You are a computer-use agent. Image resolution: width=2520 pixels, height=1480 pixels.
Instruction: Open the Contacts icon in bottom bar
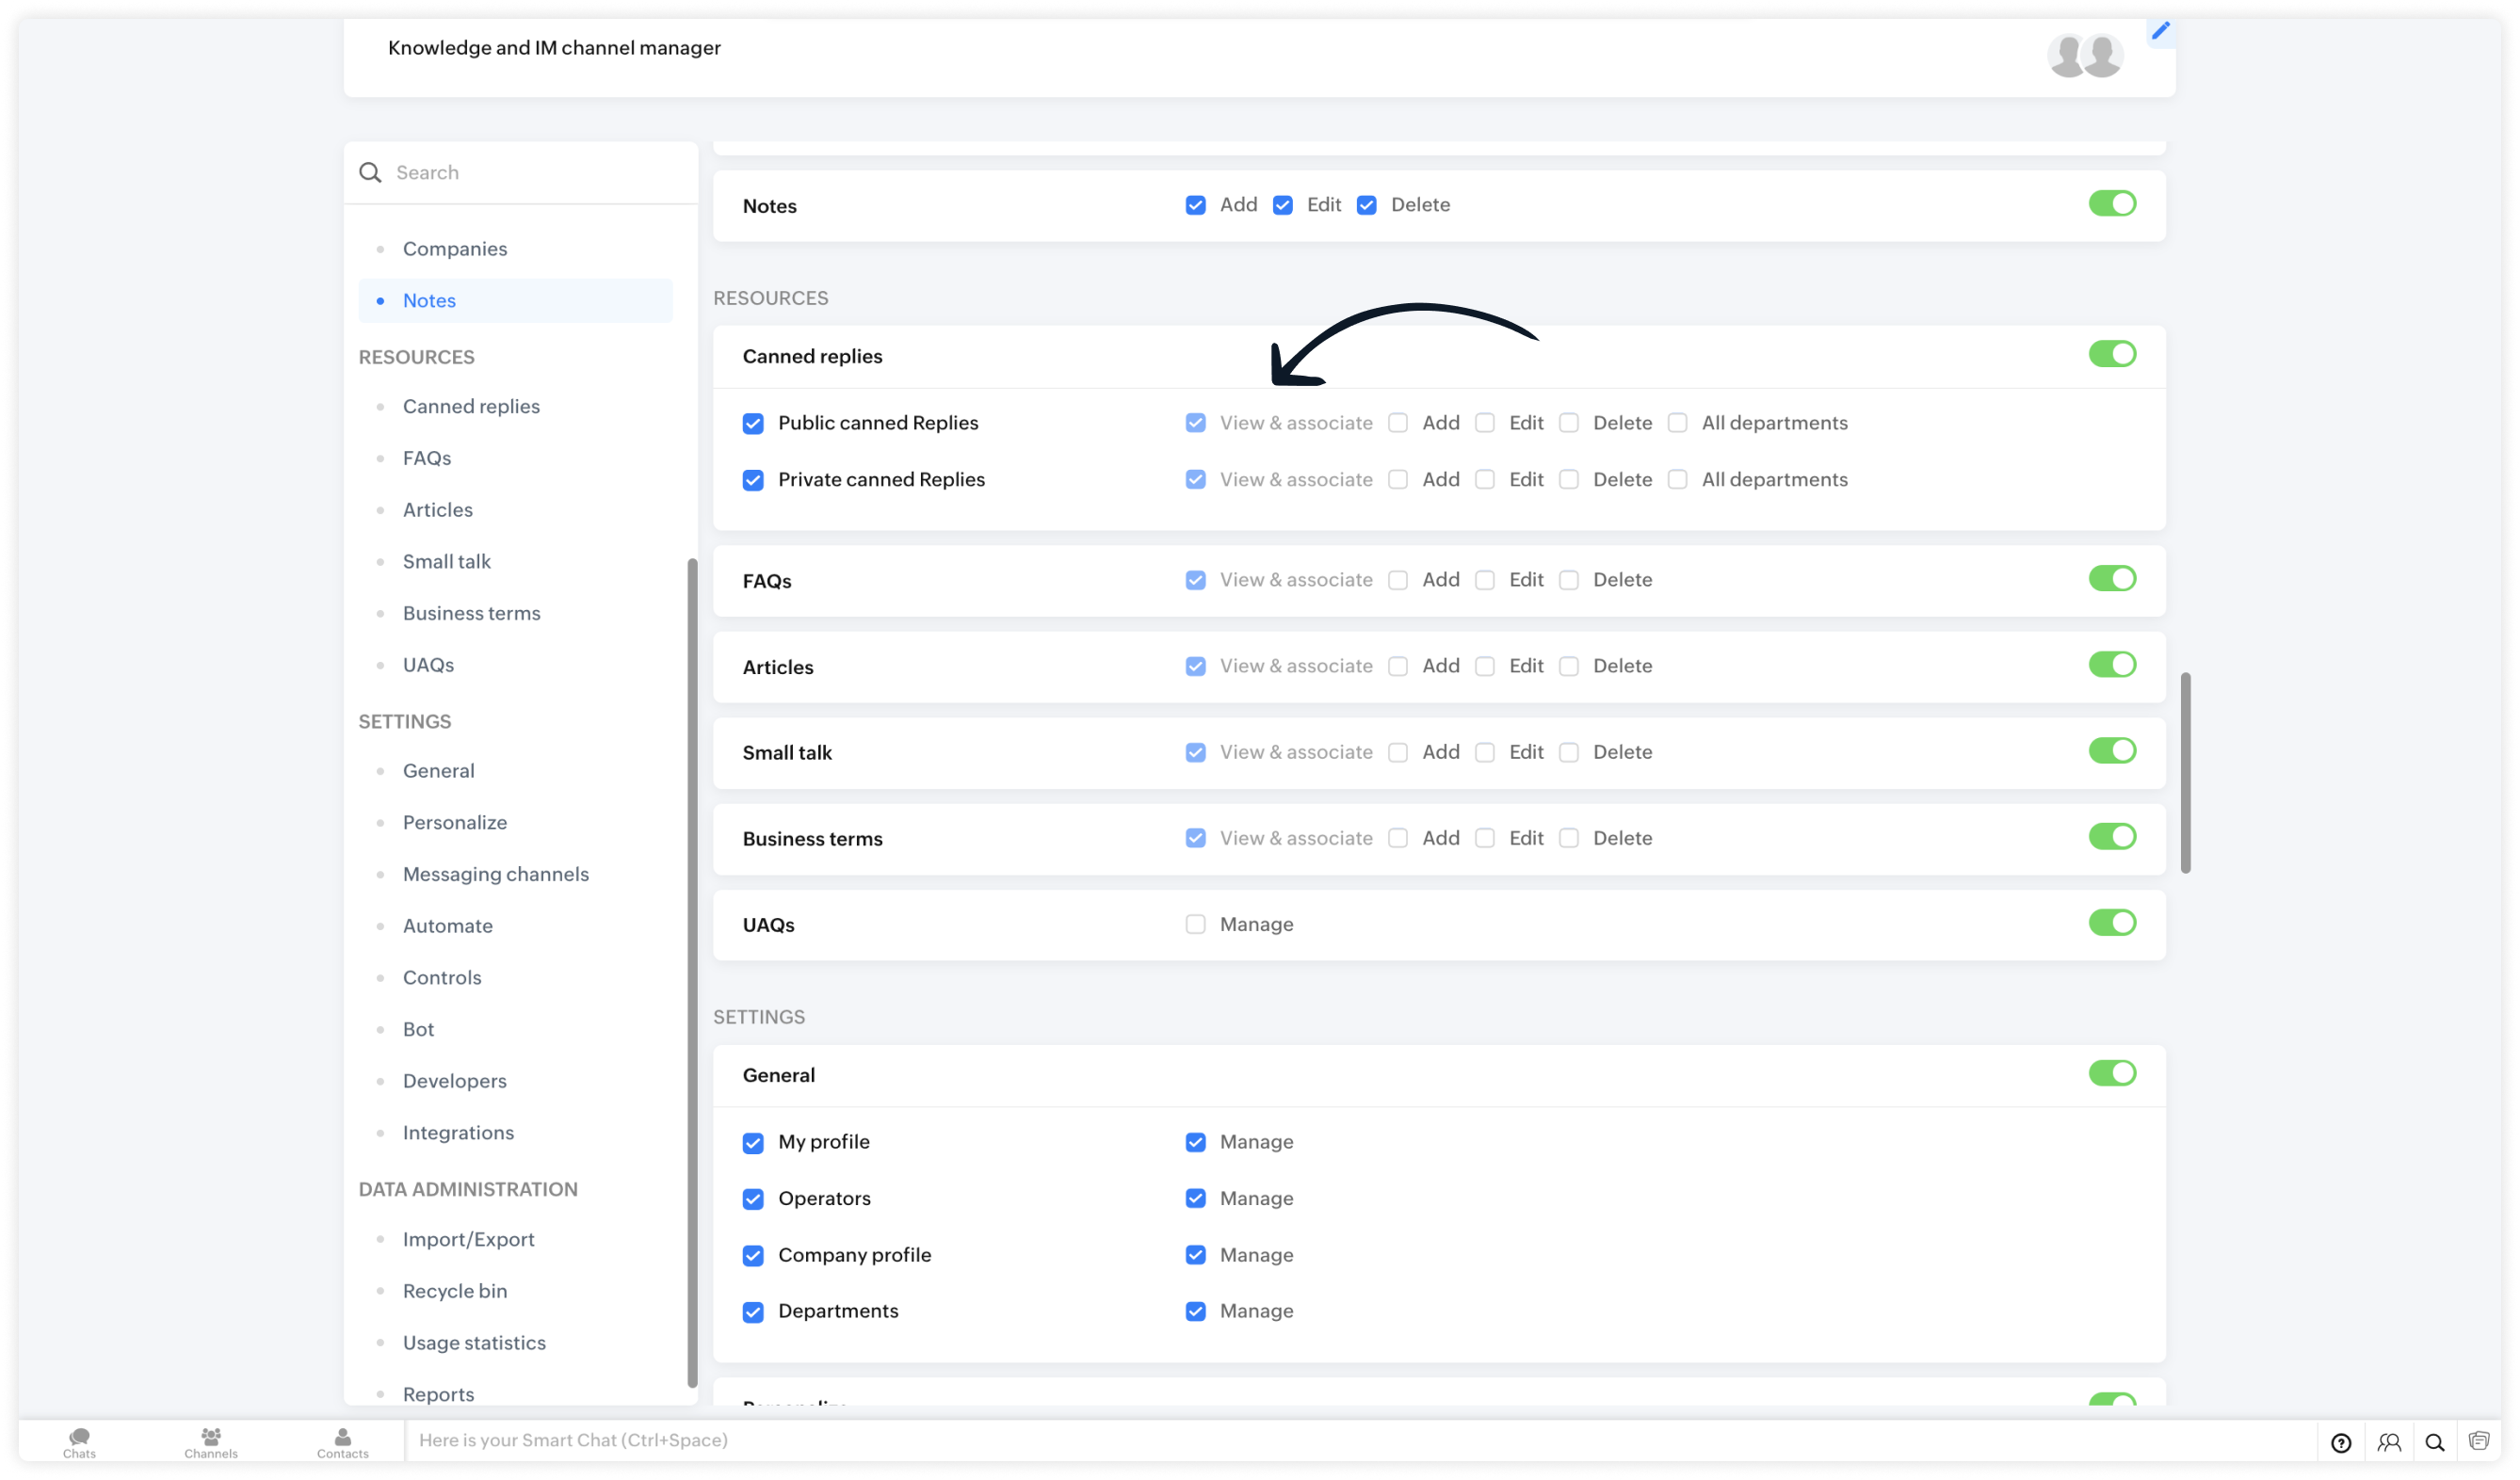click(342, 1441)
